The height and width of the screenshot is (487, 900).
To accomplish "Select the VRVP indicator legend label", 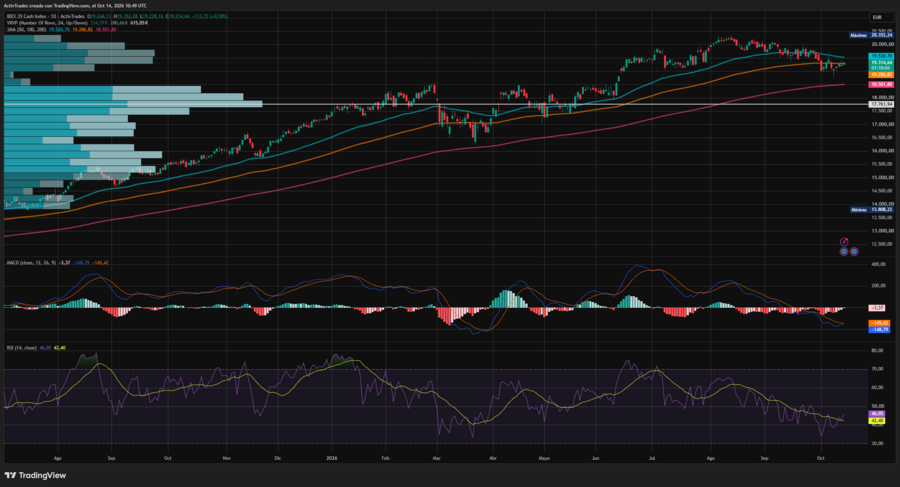I will pyautogui.click(x=46, y=23).
